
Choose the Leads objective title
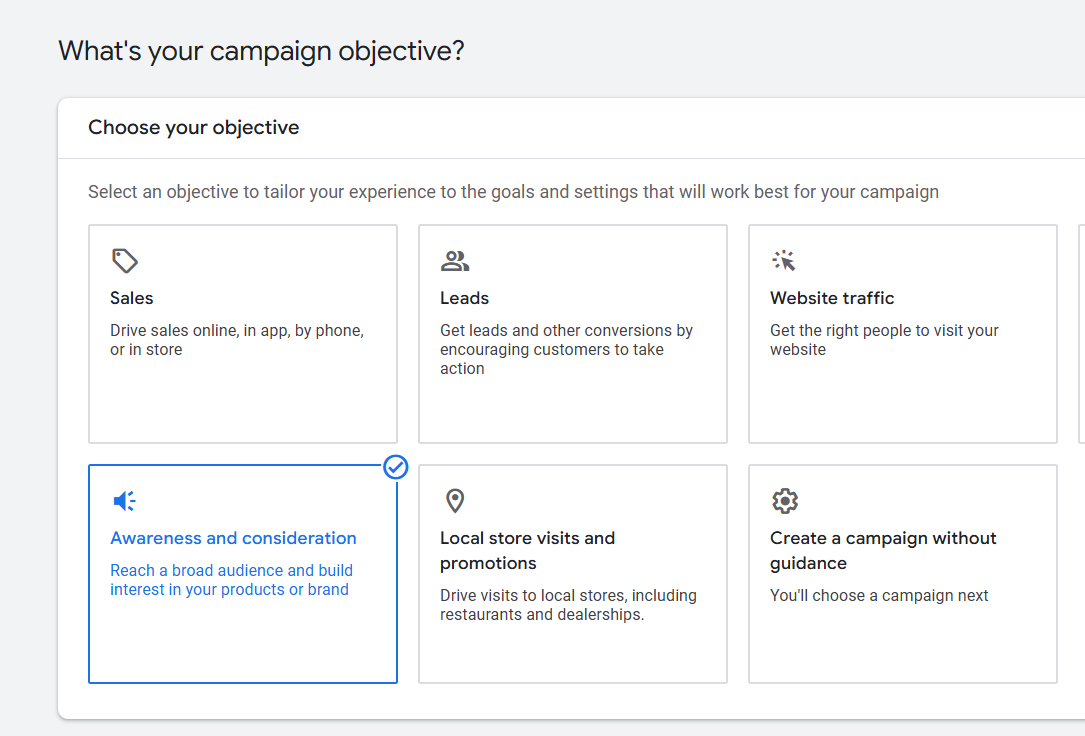[x=464, y=298]
